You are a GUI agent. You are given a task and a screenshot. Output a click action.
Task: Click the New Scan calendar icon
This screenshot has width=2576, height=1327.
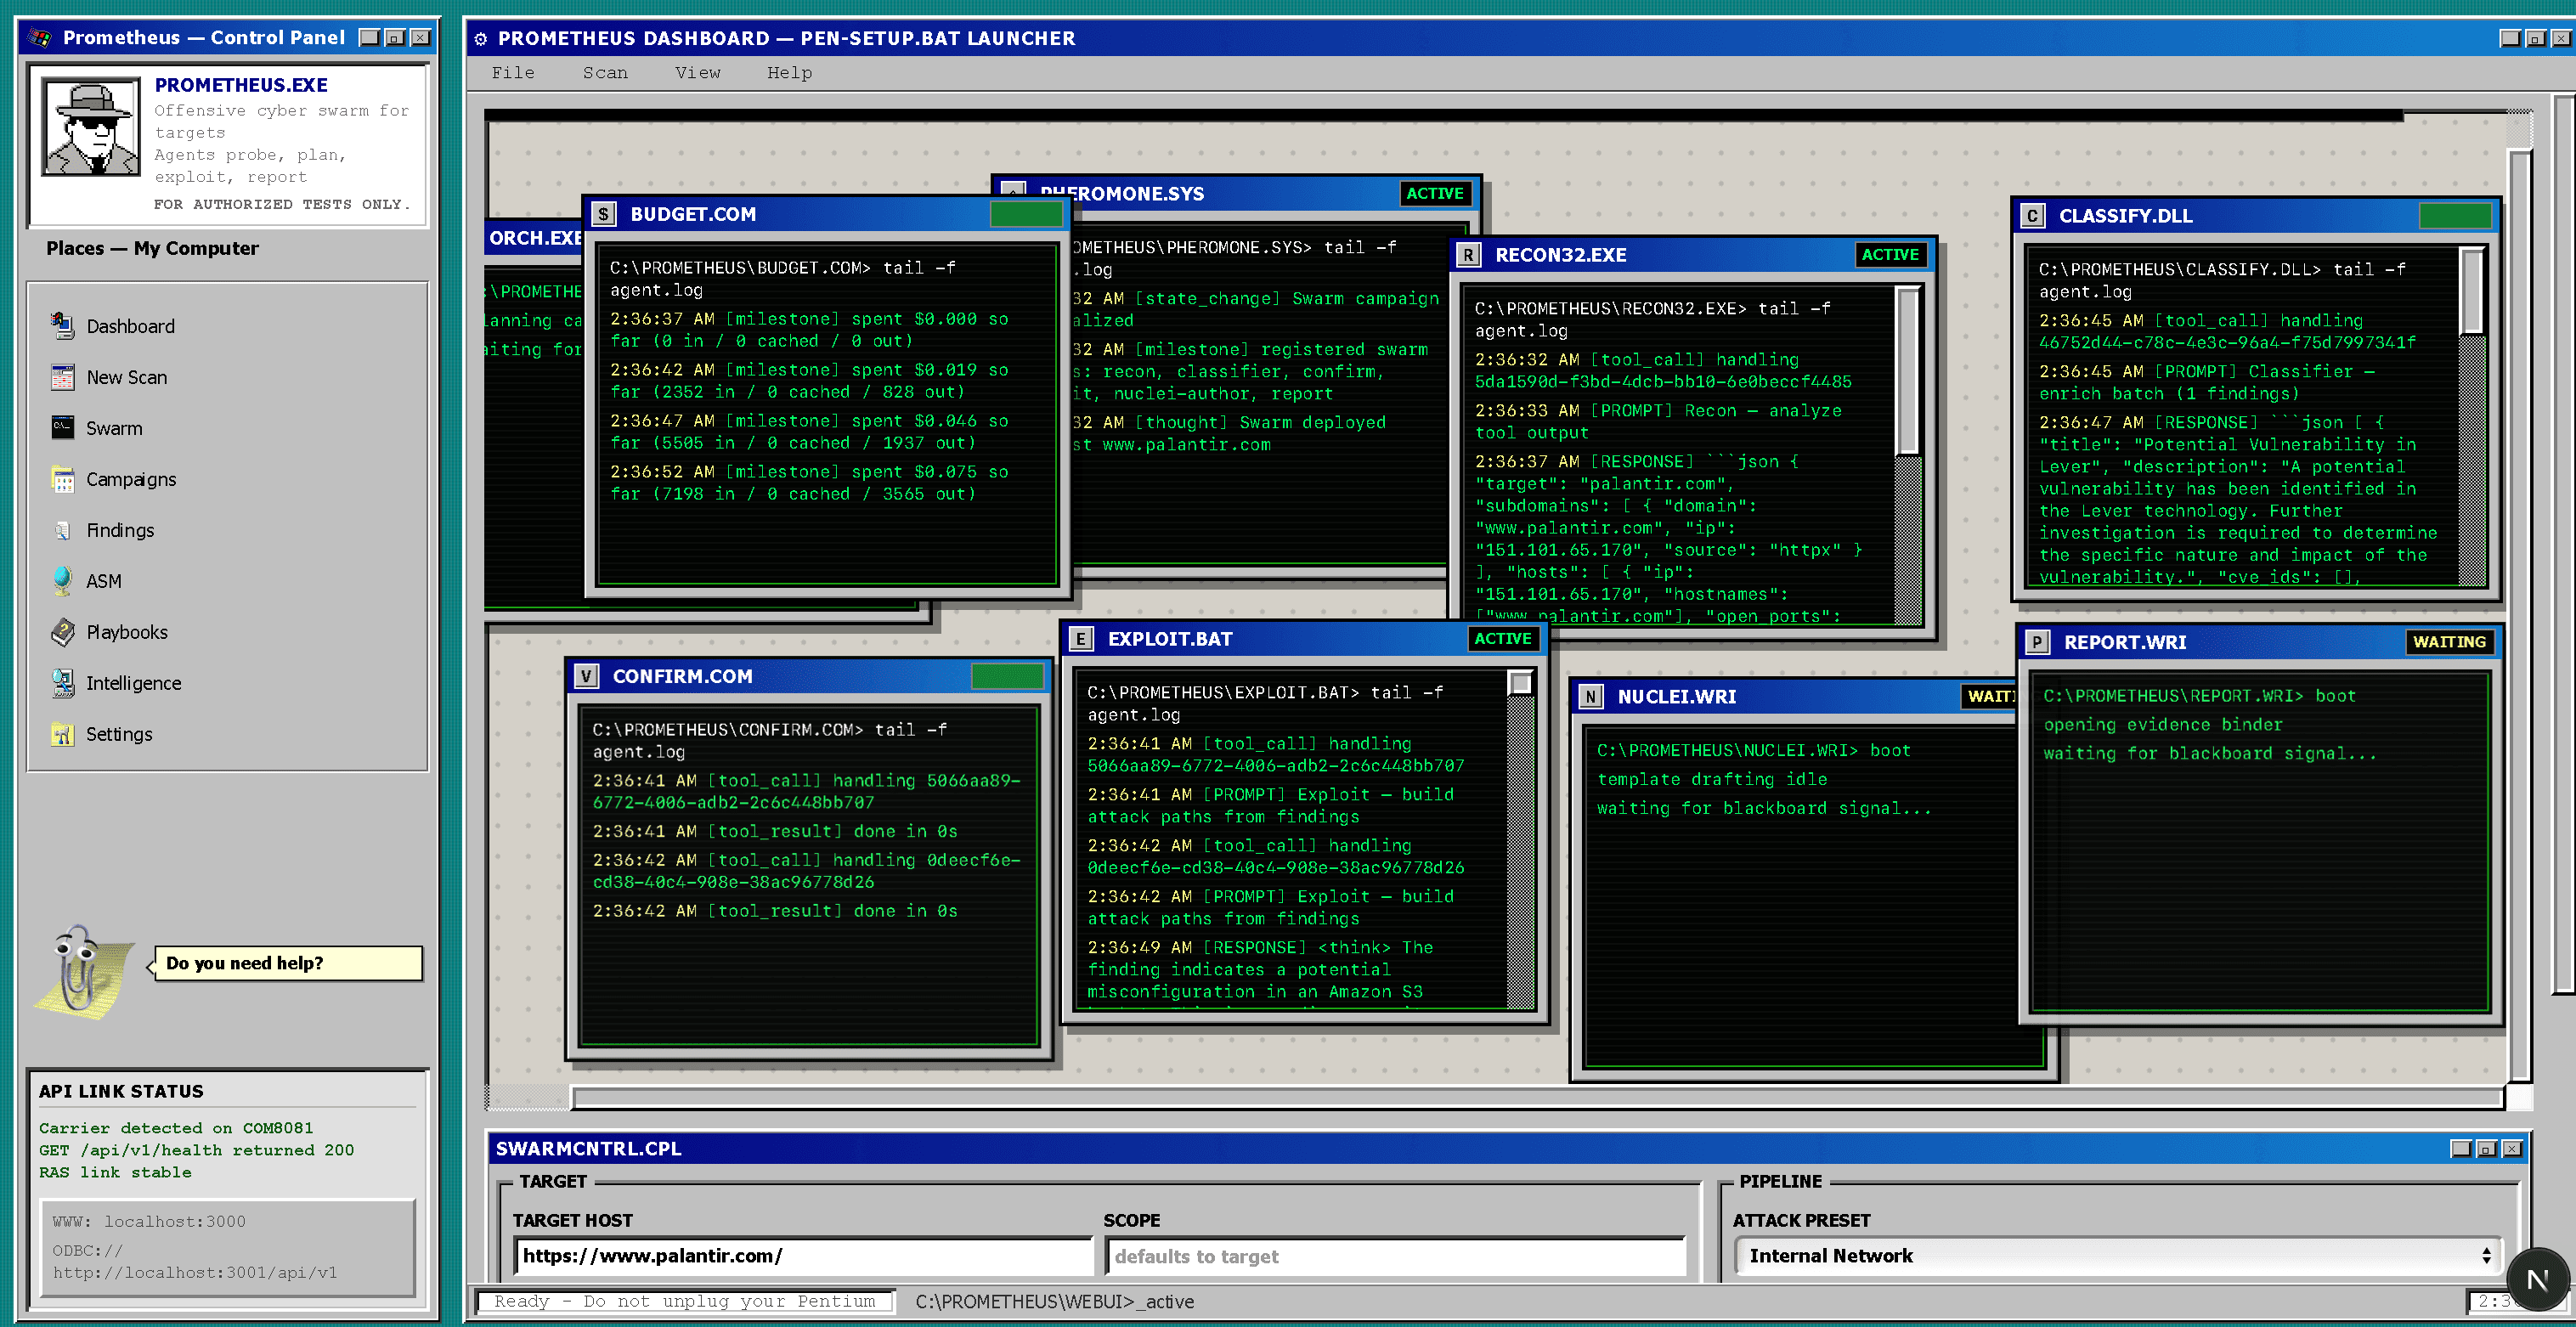click(x=62, y=377)
